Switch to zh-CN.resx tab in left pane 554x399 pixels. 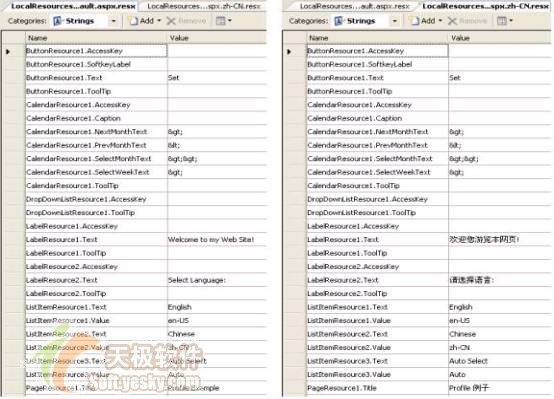click(x=204, y=6)
